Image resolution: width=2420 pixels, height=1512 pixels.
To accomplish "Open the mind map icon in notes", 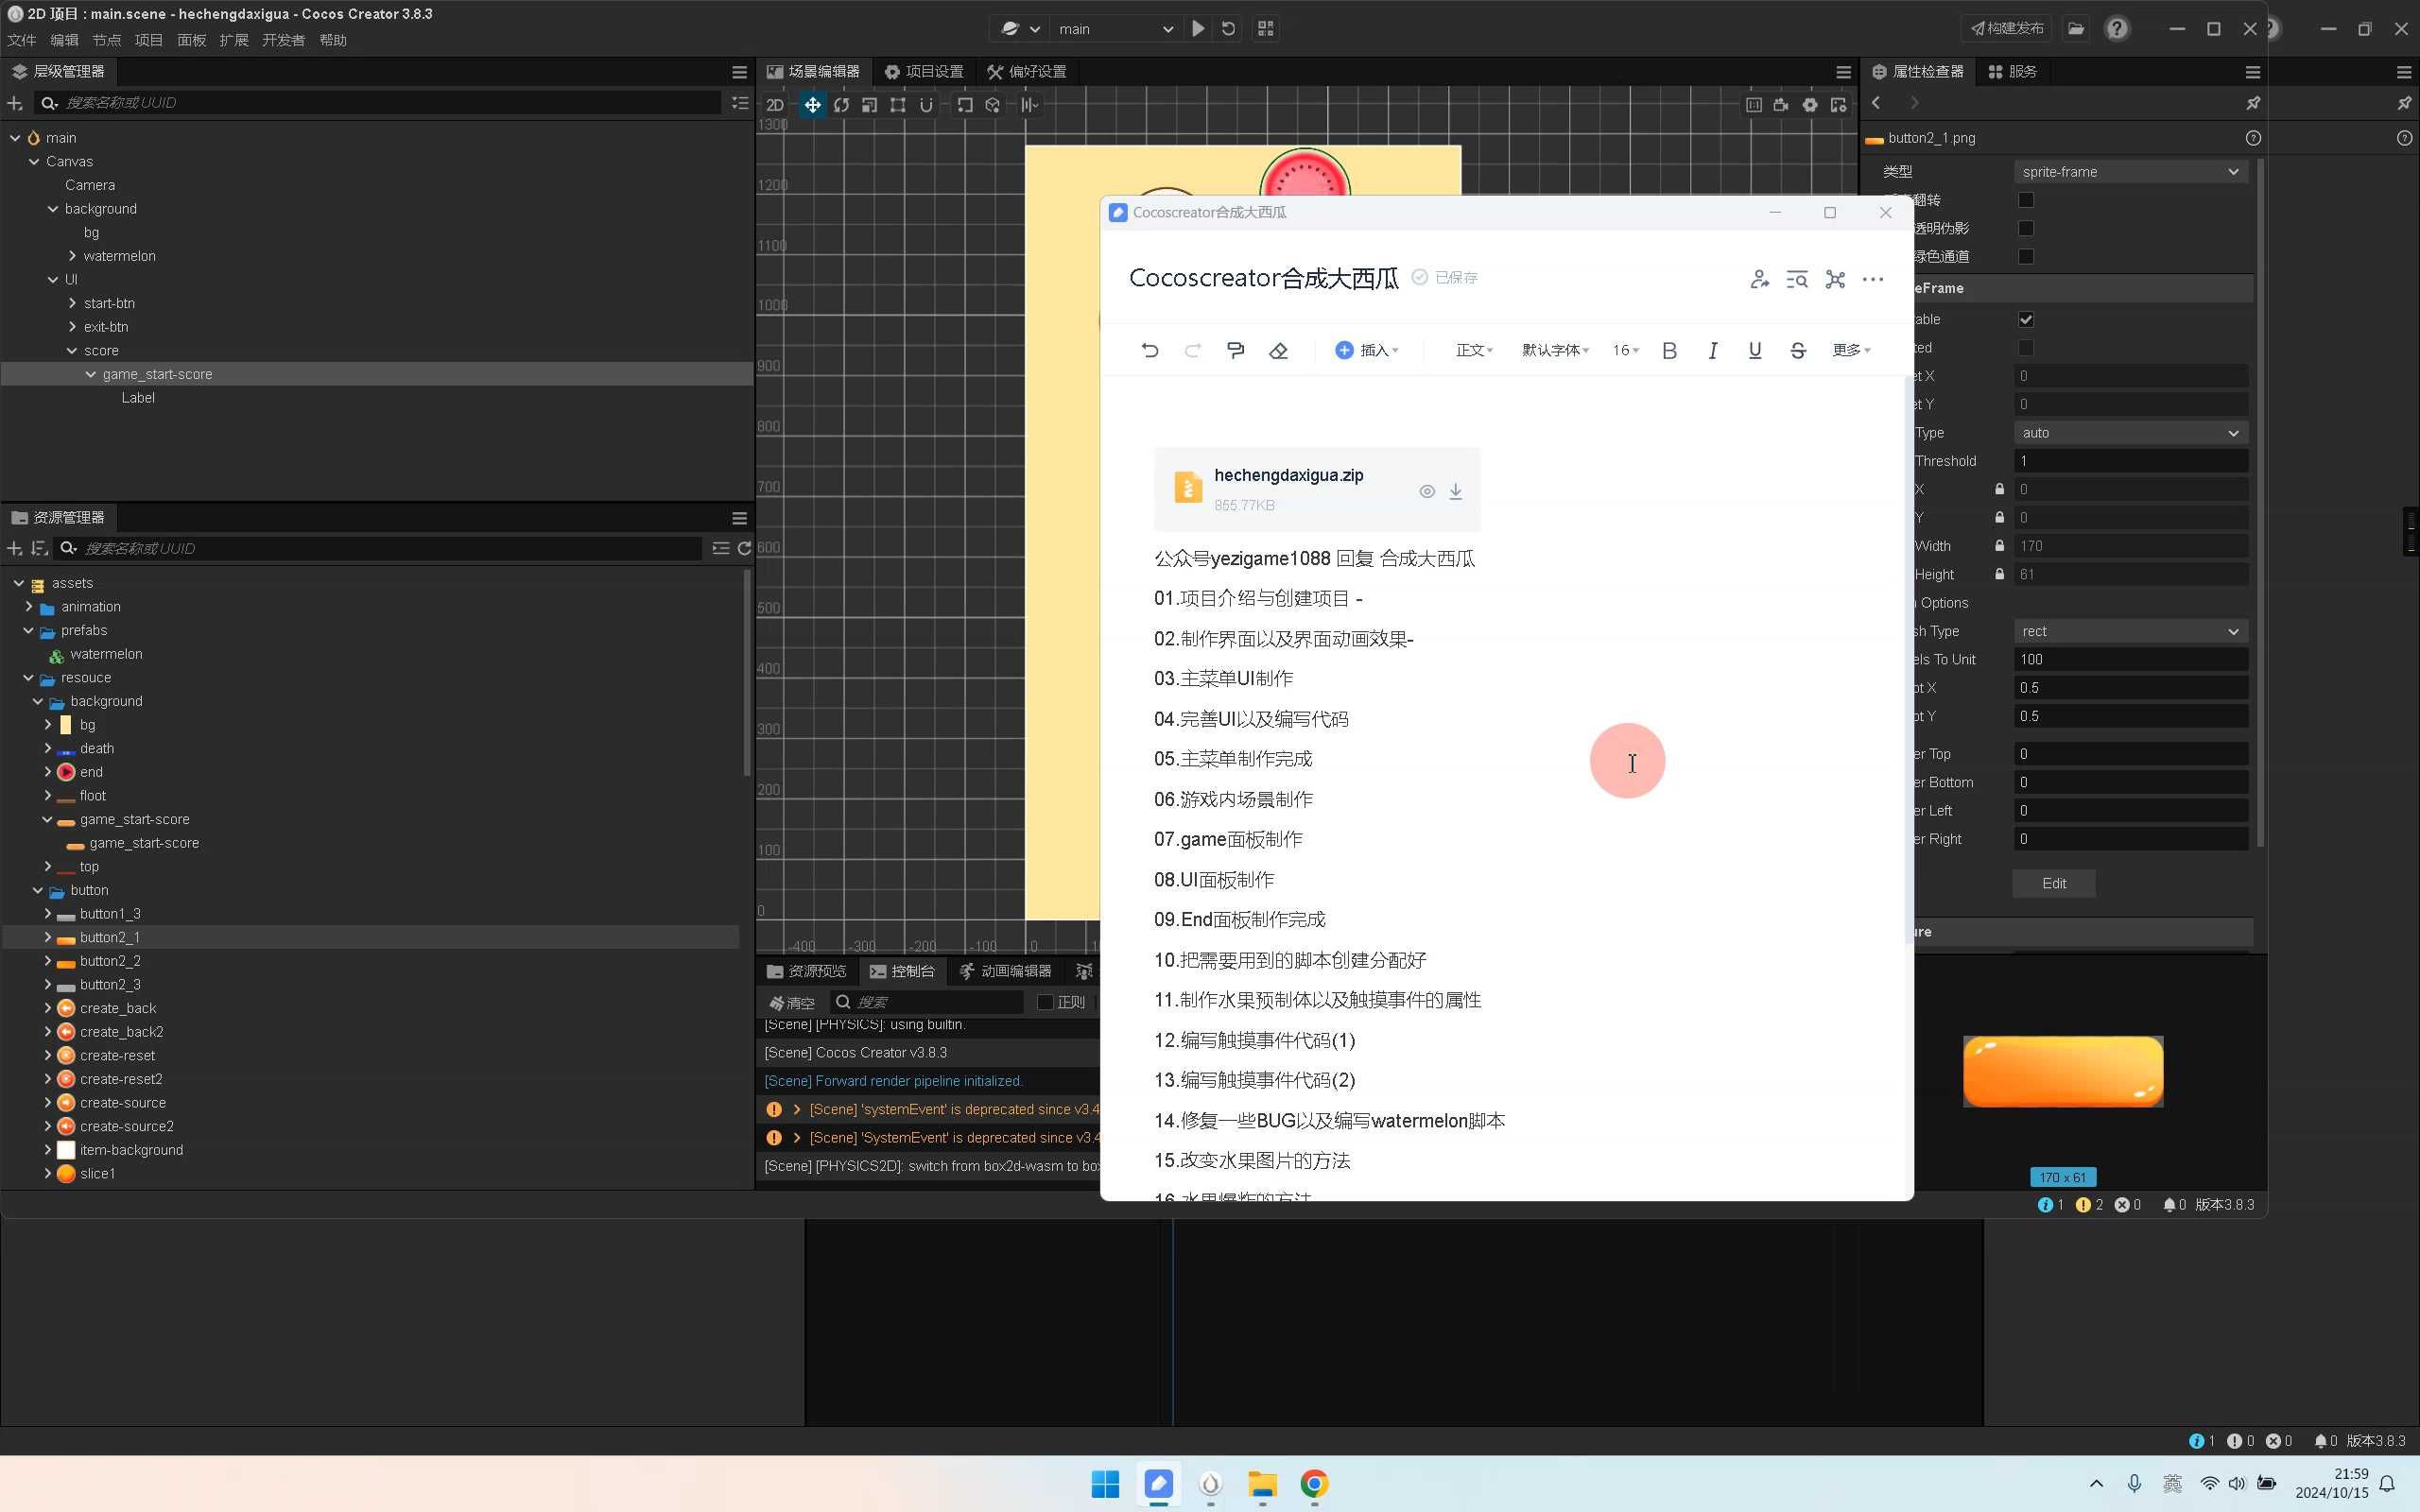I will [1835, 280].
